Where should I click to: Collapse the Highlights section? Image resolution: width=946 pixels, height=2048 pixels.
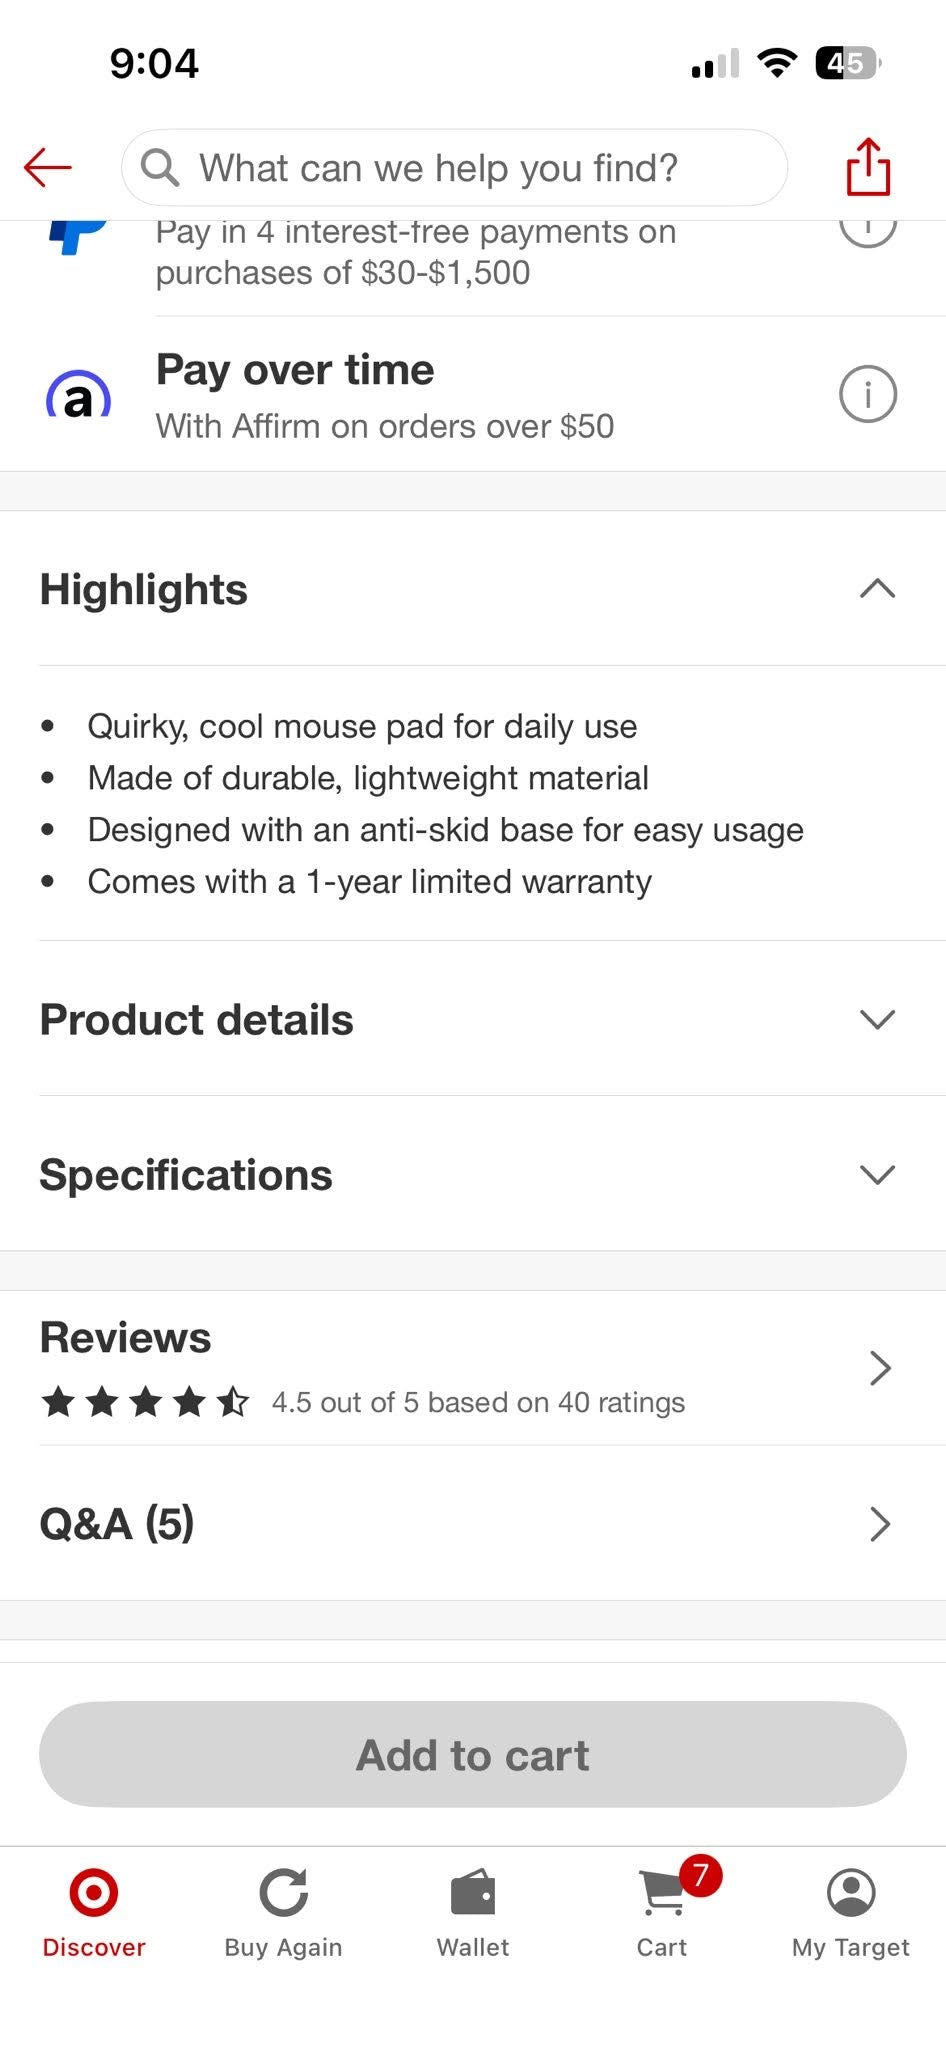point(877,589)
